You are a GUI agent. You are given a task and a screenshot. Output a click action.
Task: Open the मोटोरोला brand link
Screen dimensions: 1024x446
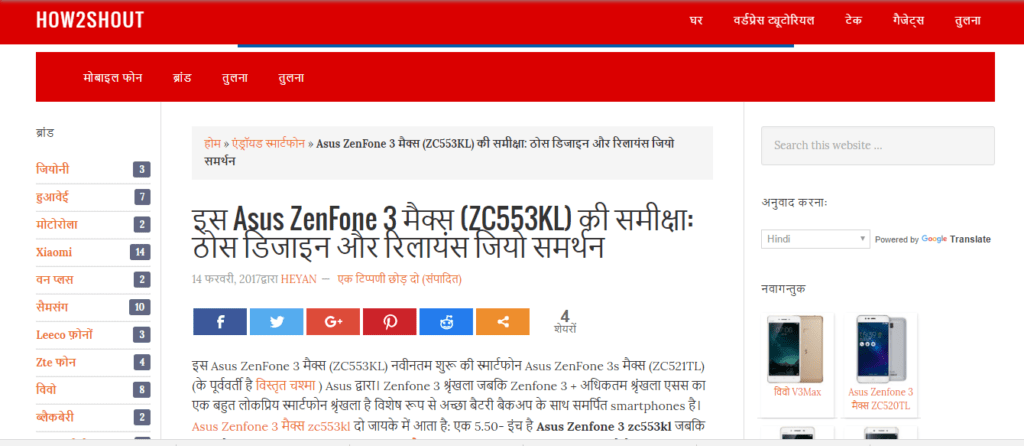[57, 224]
